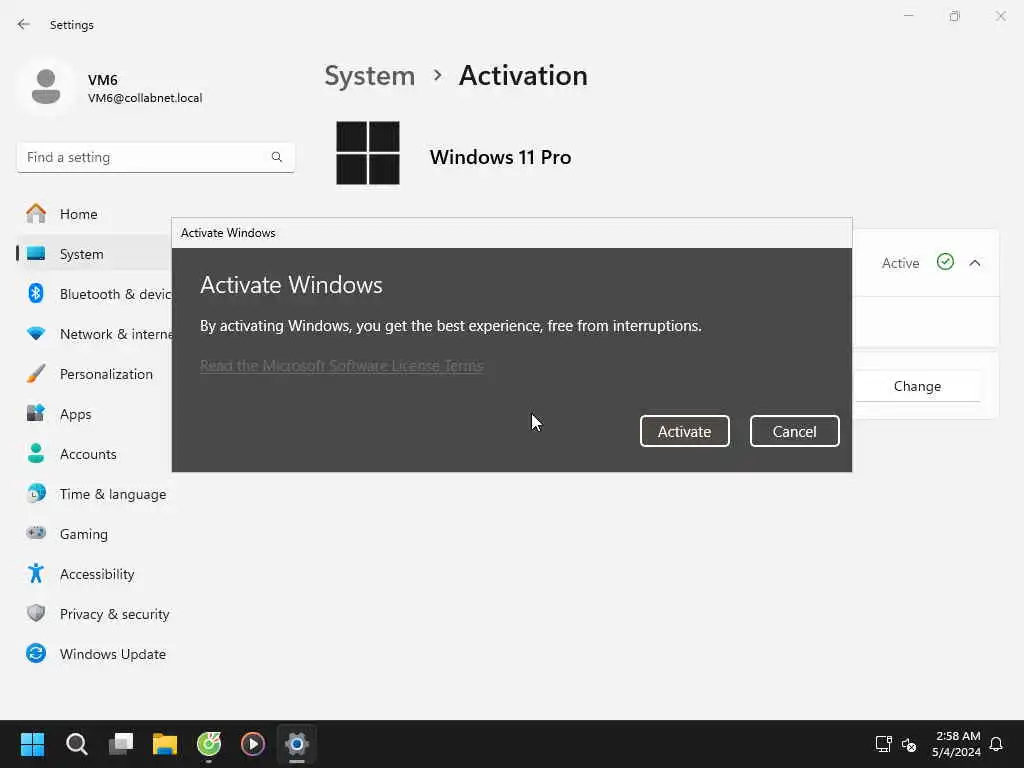Image resolution: width=1024 pixels, height=768 pixels.
Task: Cancel the Activate Windows dialog
Action: 794,431
